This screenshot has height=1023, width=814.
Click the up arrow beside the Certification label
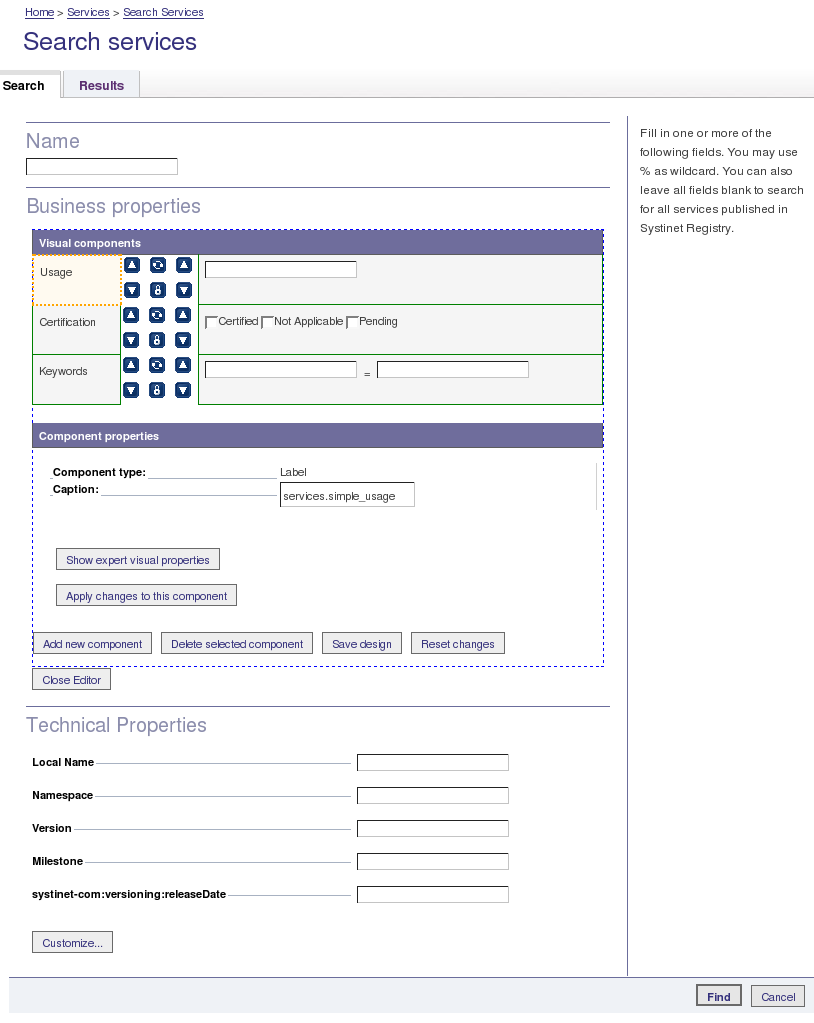[x=131, y=315]
